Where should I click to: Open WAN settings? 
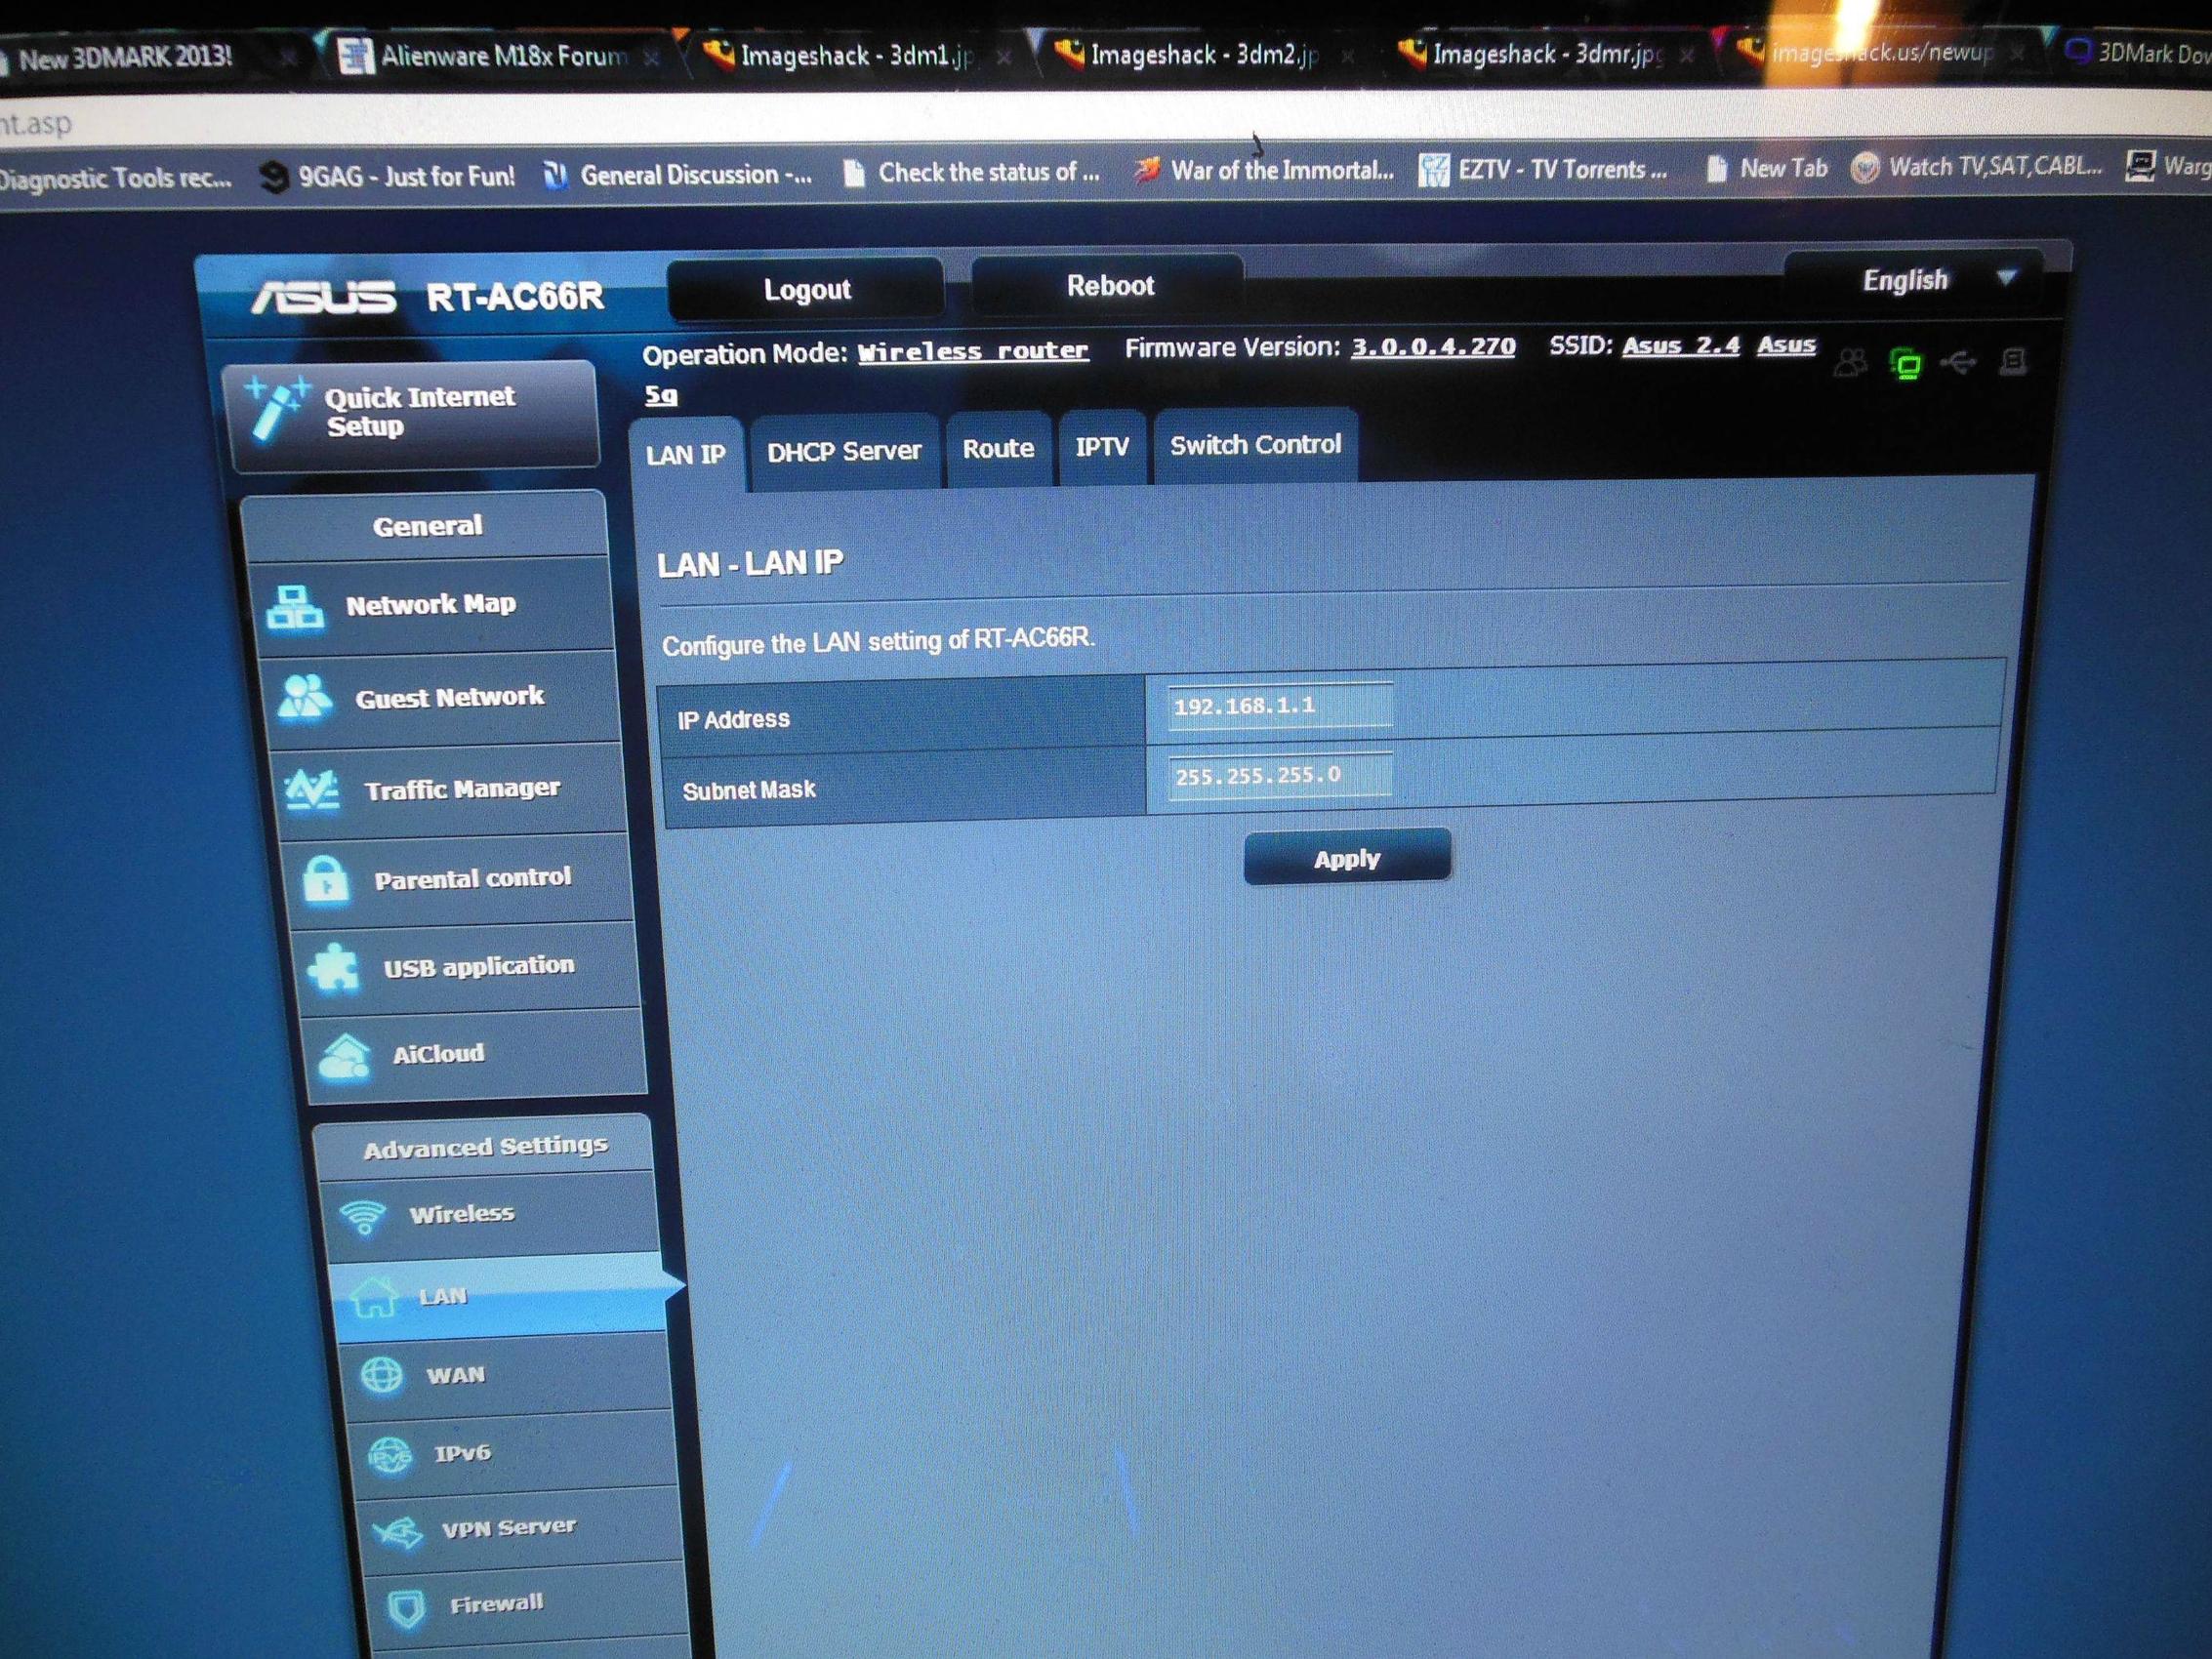pos(508,1375)
